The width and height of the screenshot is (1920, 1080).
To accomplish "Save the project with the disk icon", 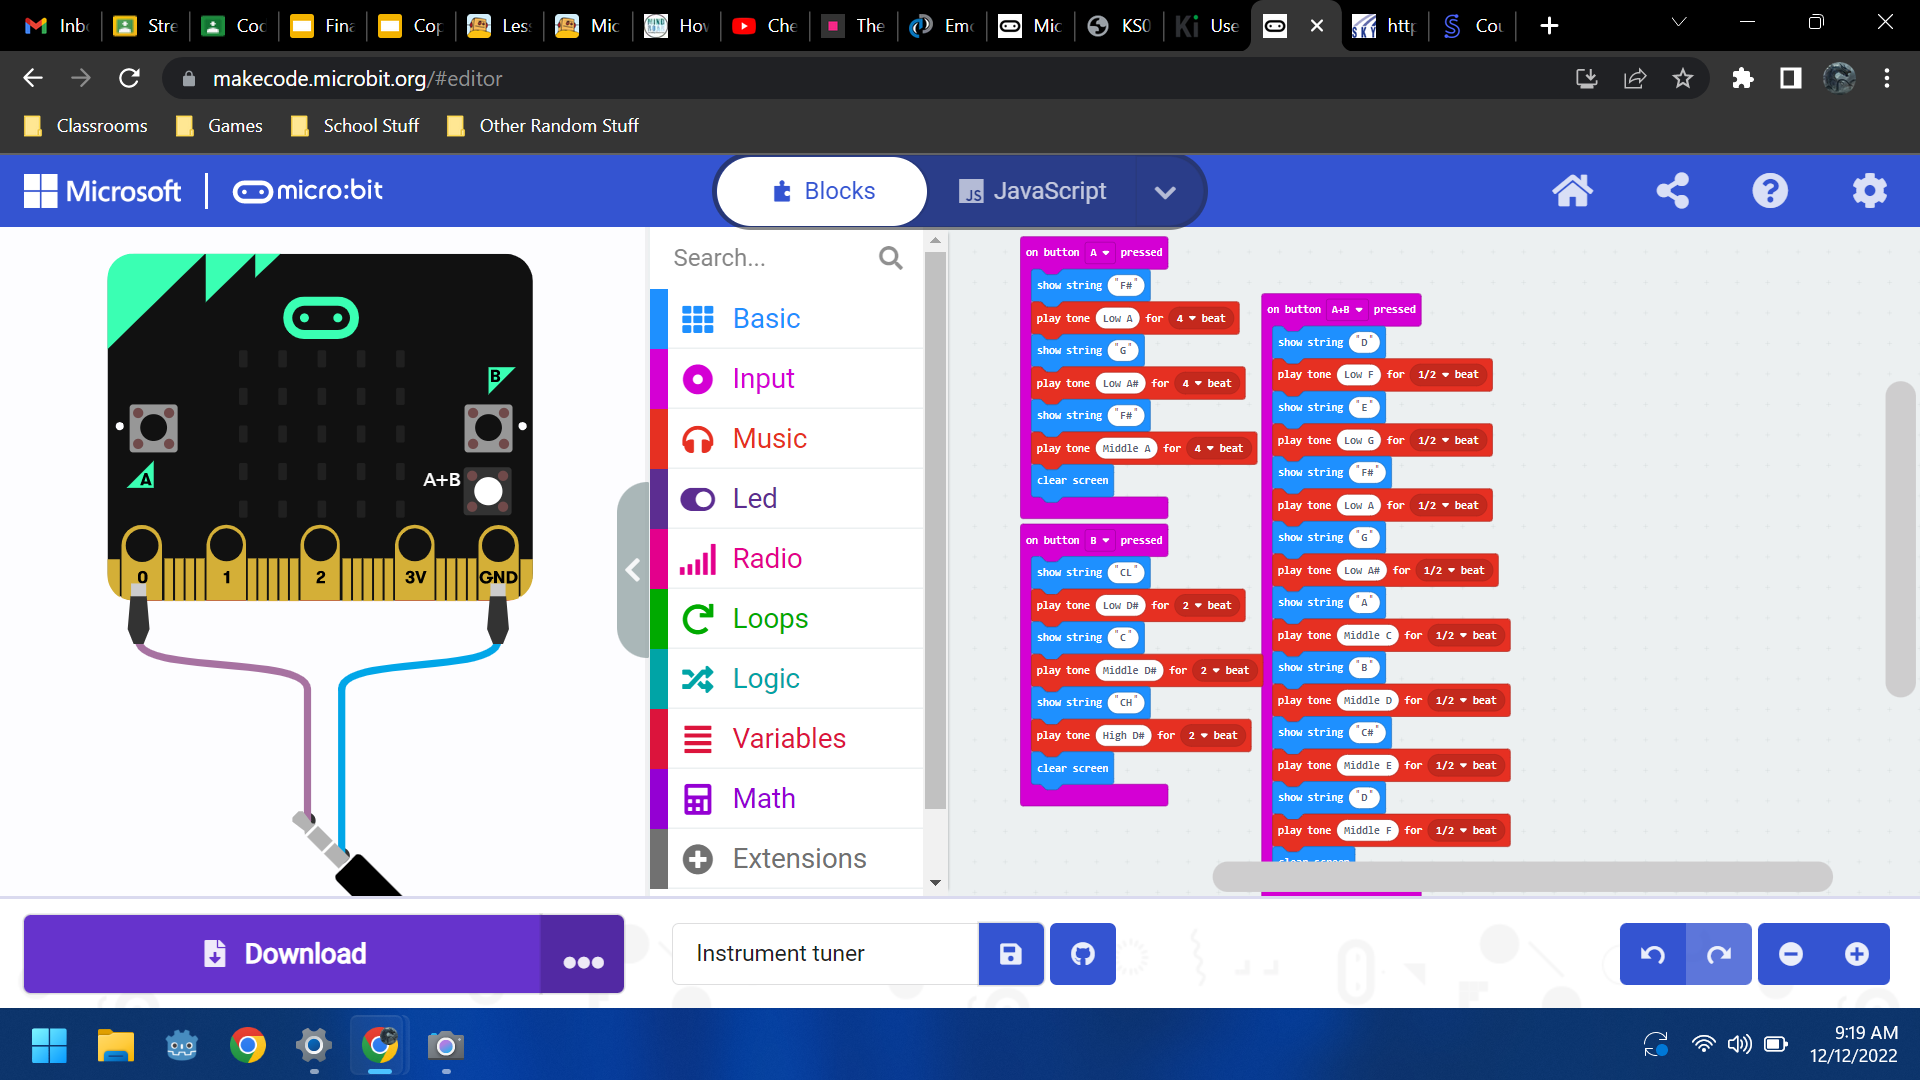I will click(1010, 953).
